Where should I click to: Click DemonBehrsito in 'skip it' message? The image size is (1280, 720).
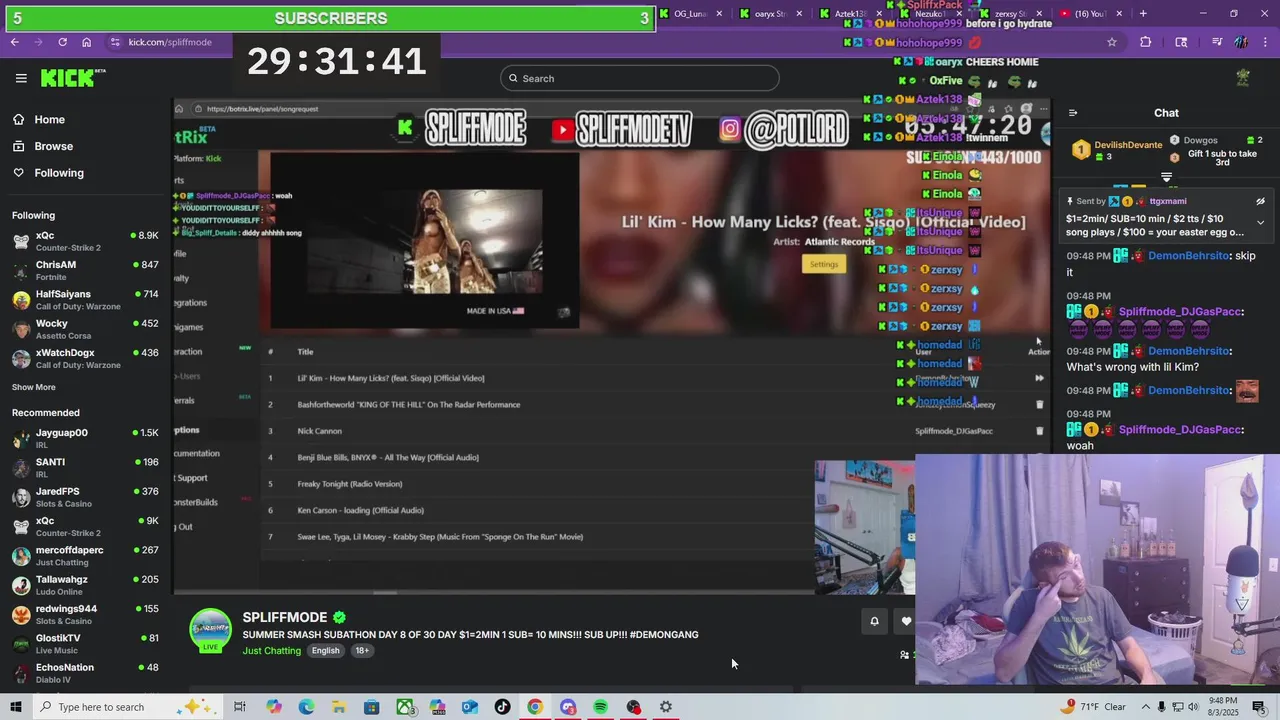(1188, 256)
